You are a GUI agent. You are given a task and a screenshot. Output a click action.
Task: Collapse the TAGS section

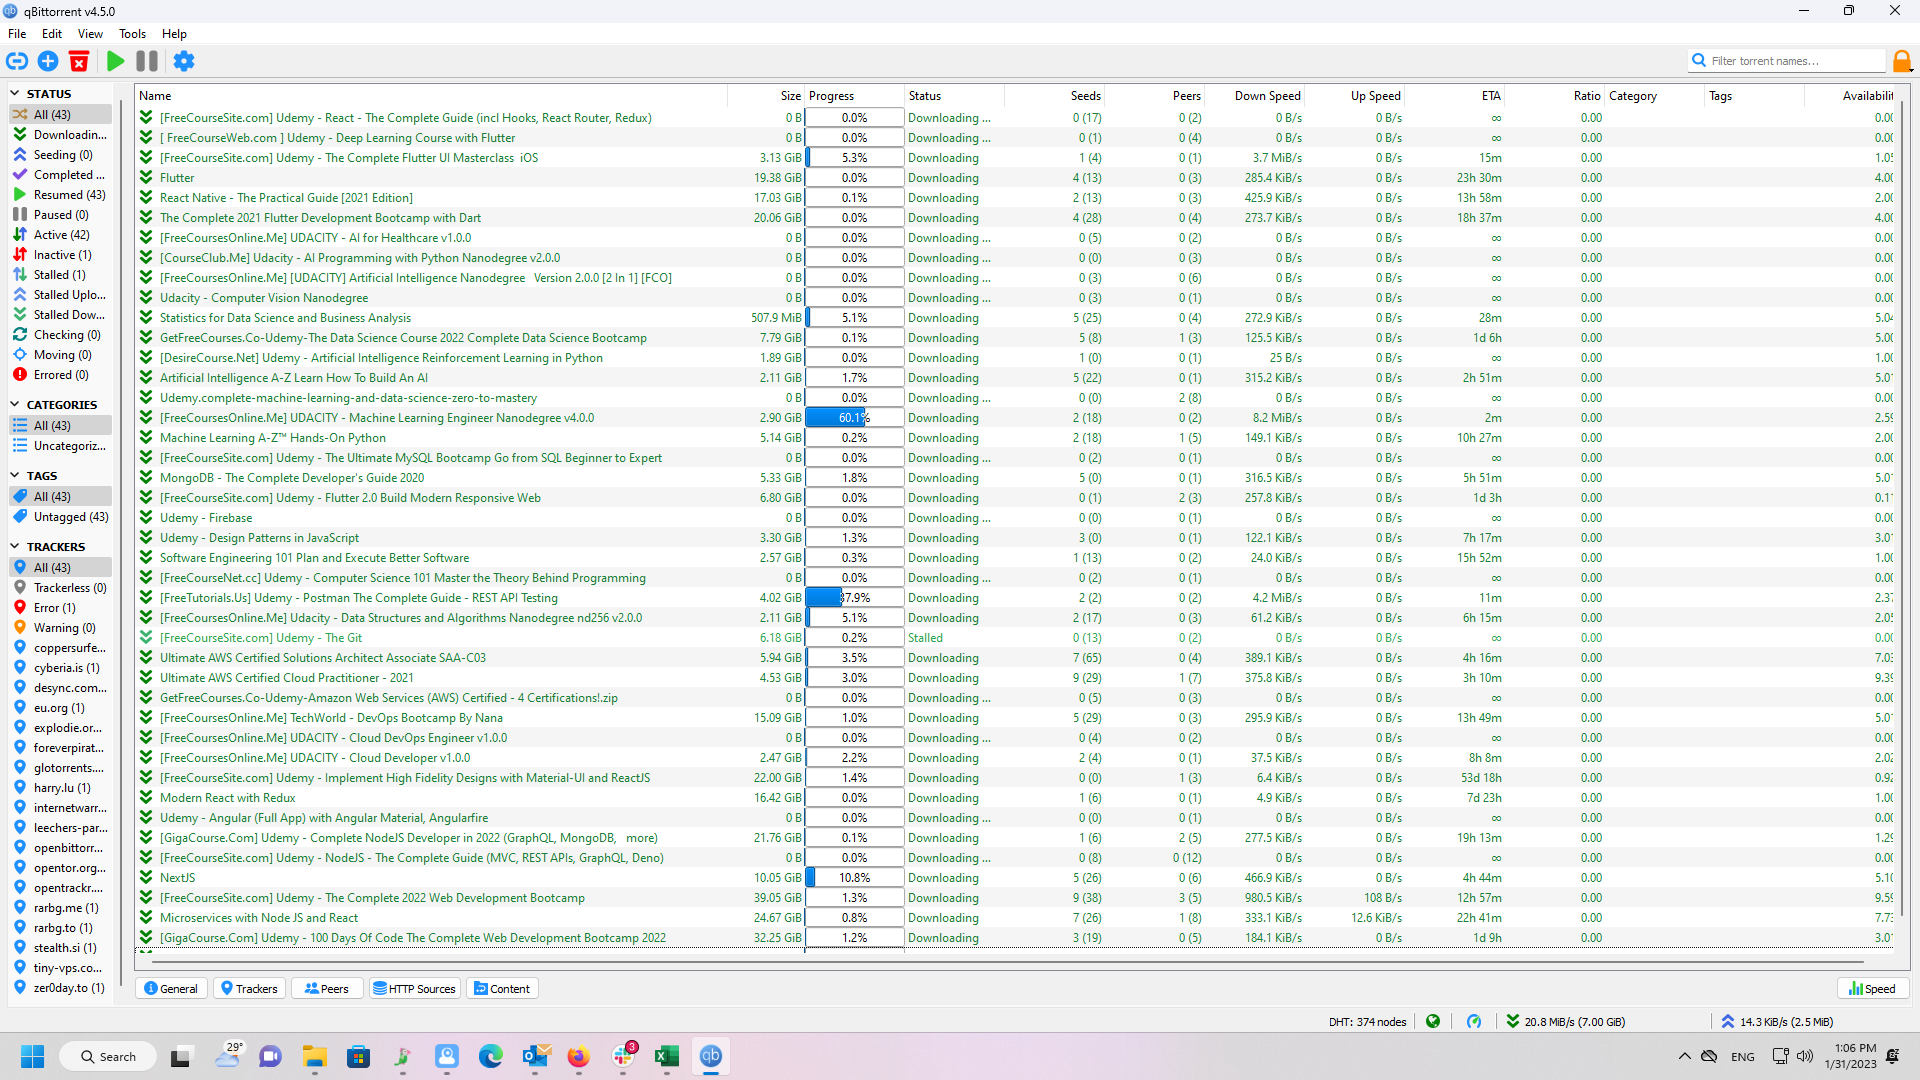tap(15, 476)
